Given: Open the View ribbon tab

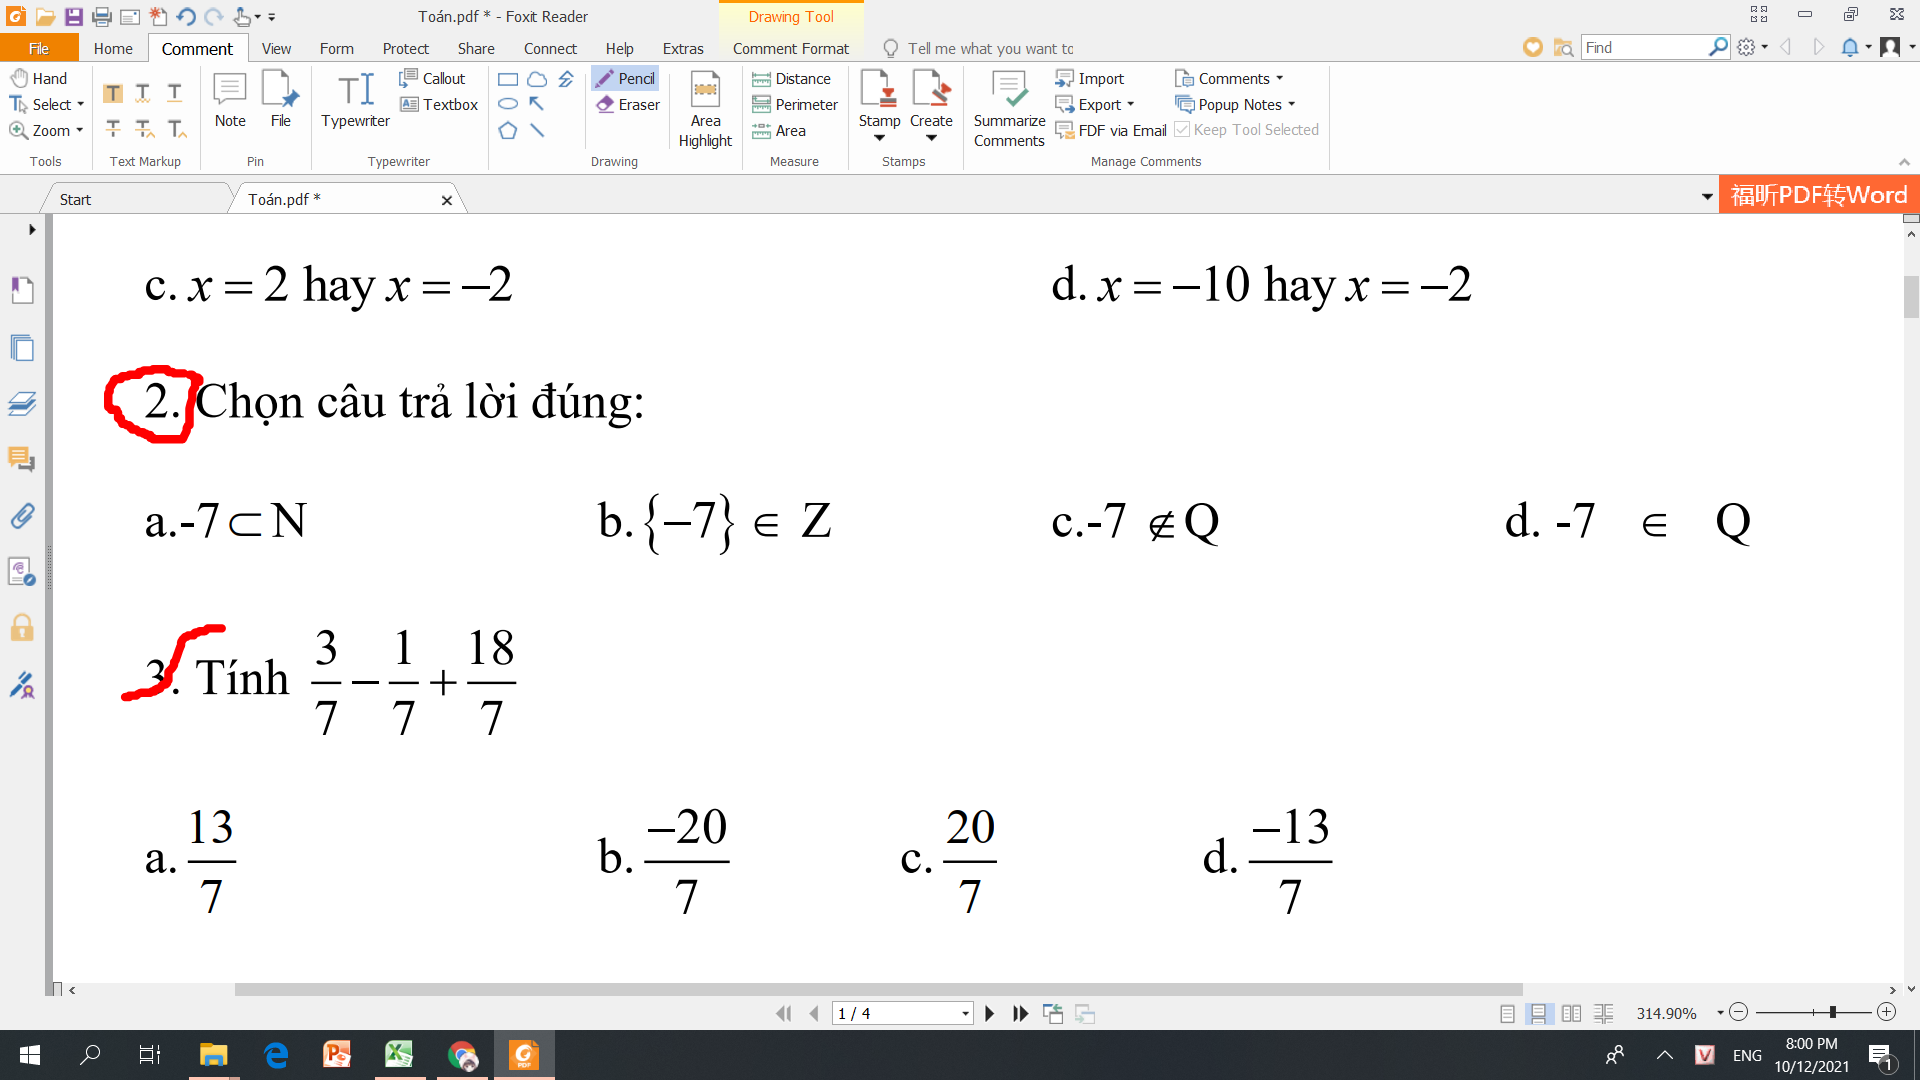Looking at the screenshot, I should [276, 48].
